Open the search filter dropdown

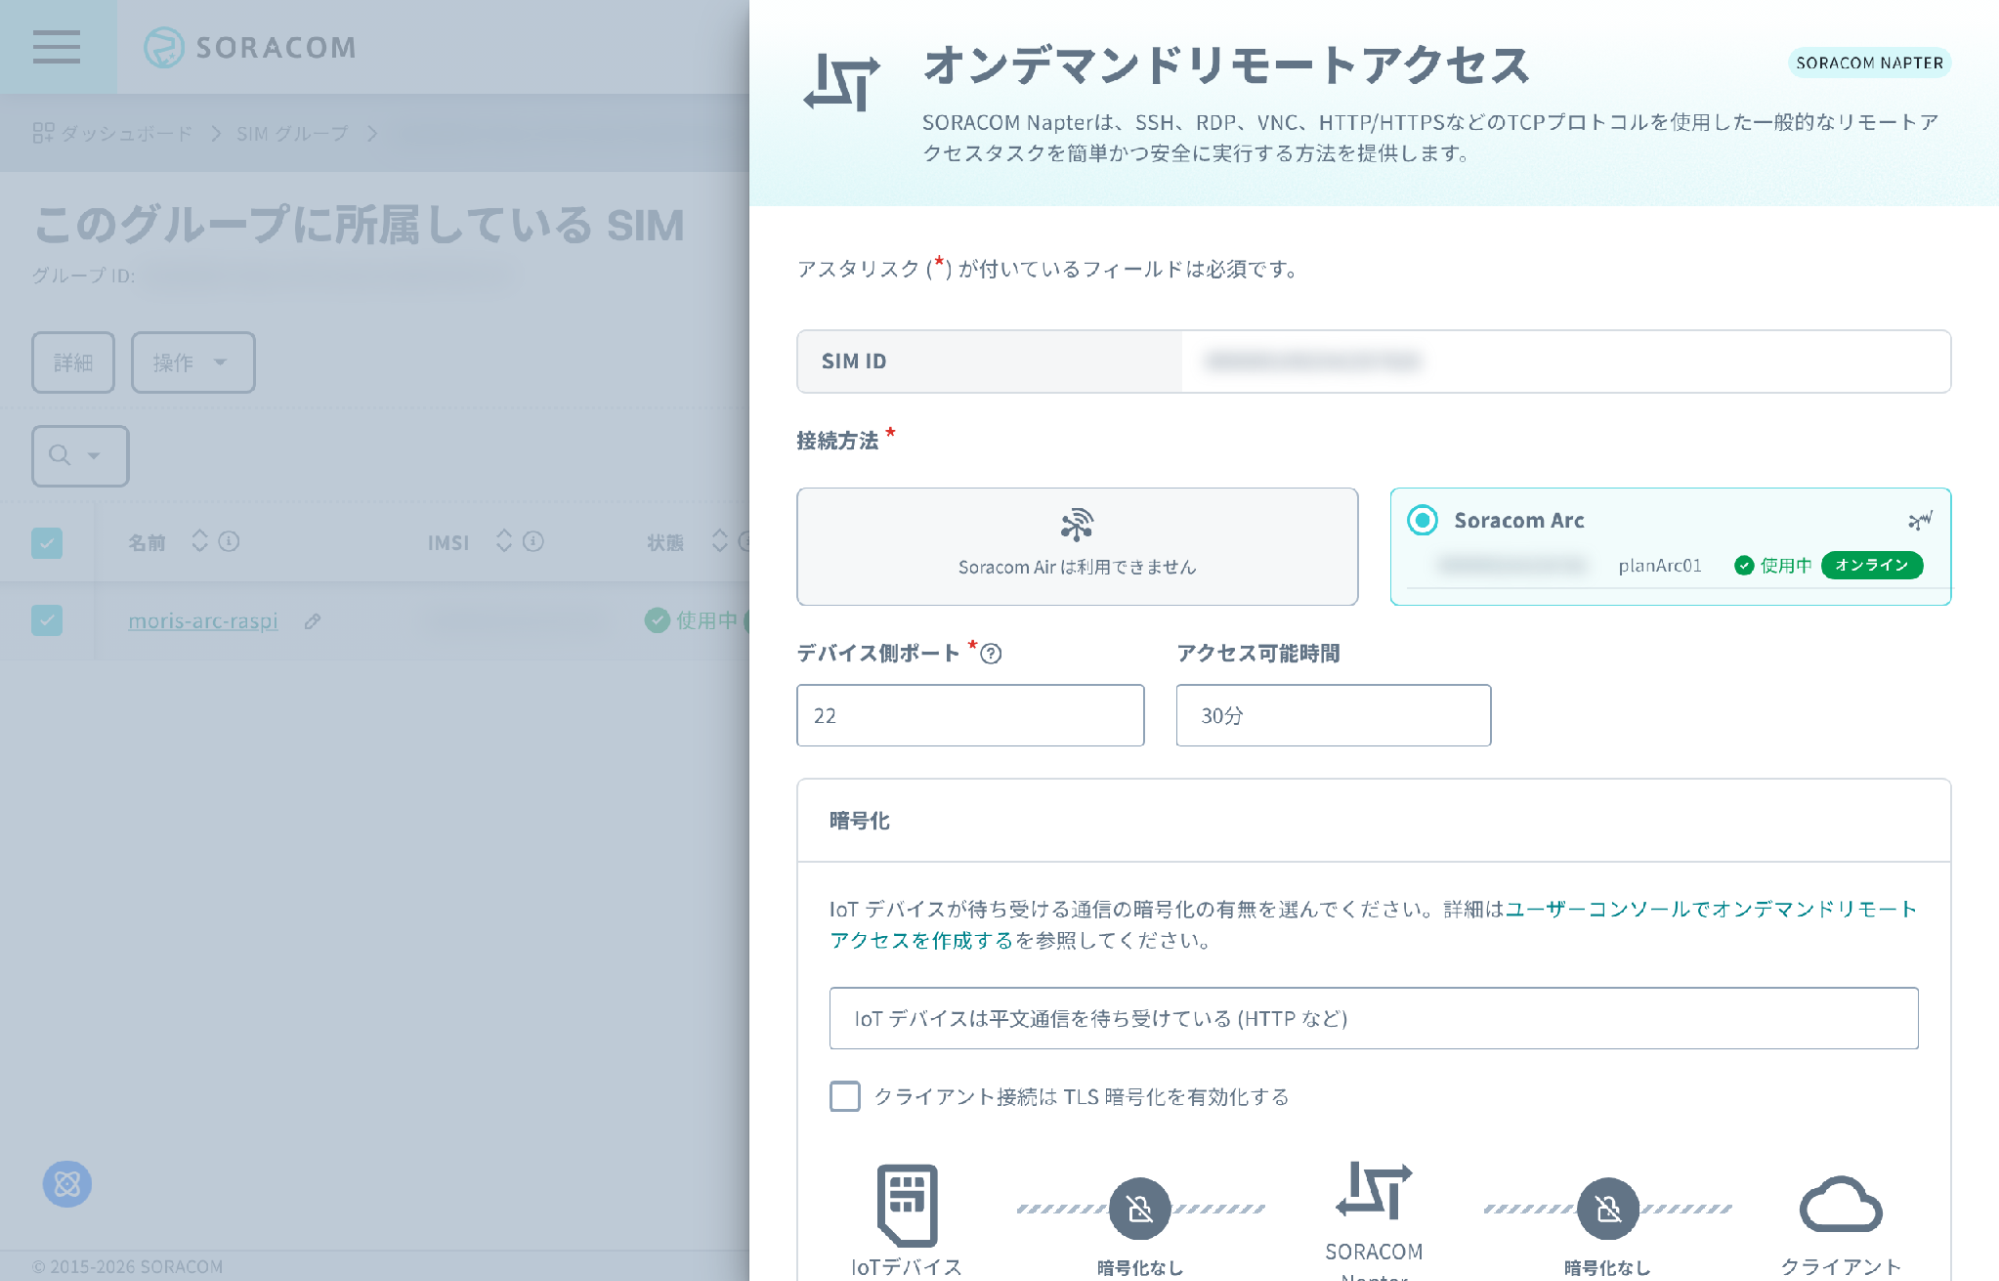click(x=80, y=456)
